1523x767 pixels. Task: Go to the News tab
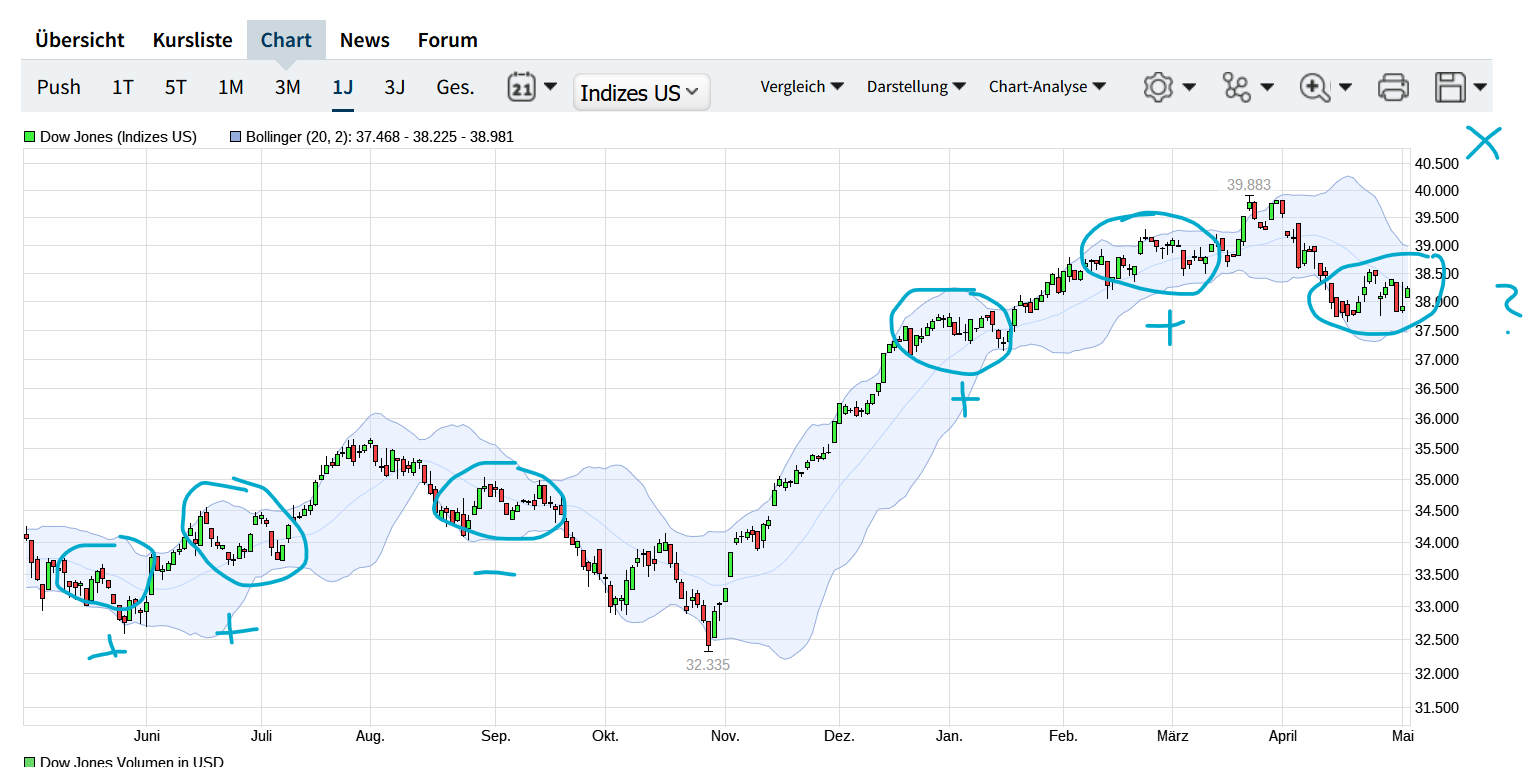tap(365, 40)
